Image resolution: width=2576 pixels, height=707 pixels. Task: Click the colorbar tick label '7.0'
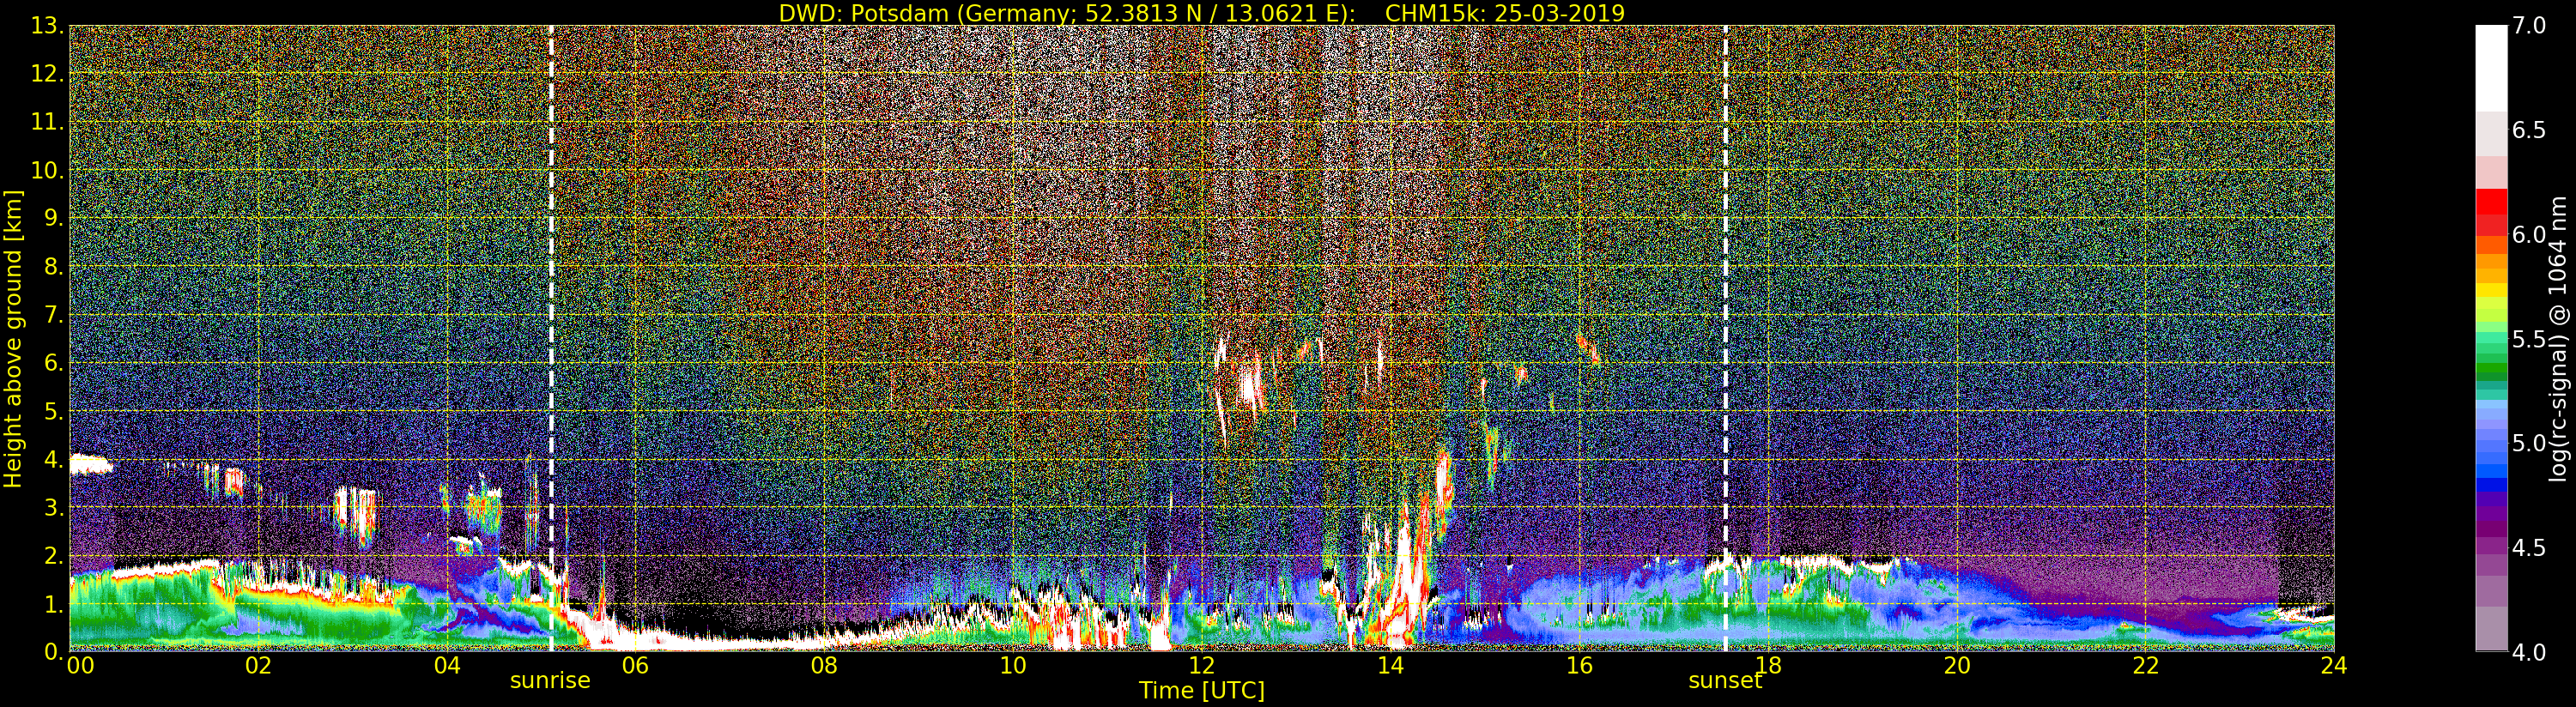(2529, 26)
